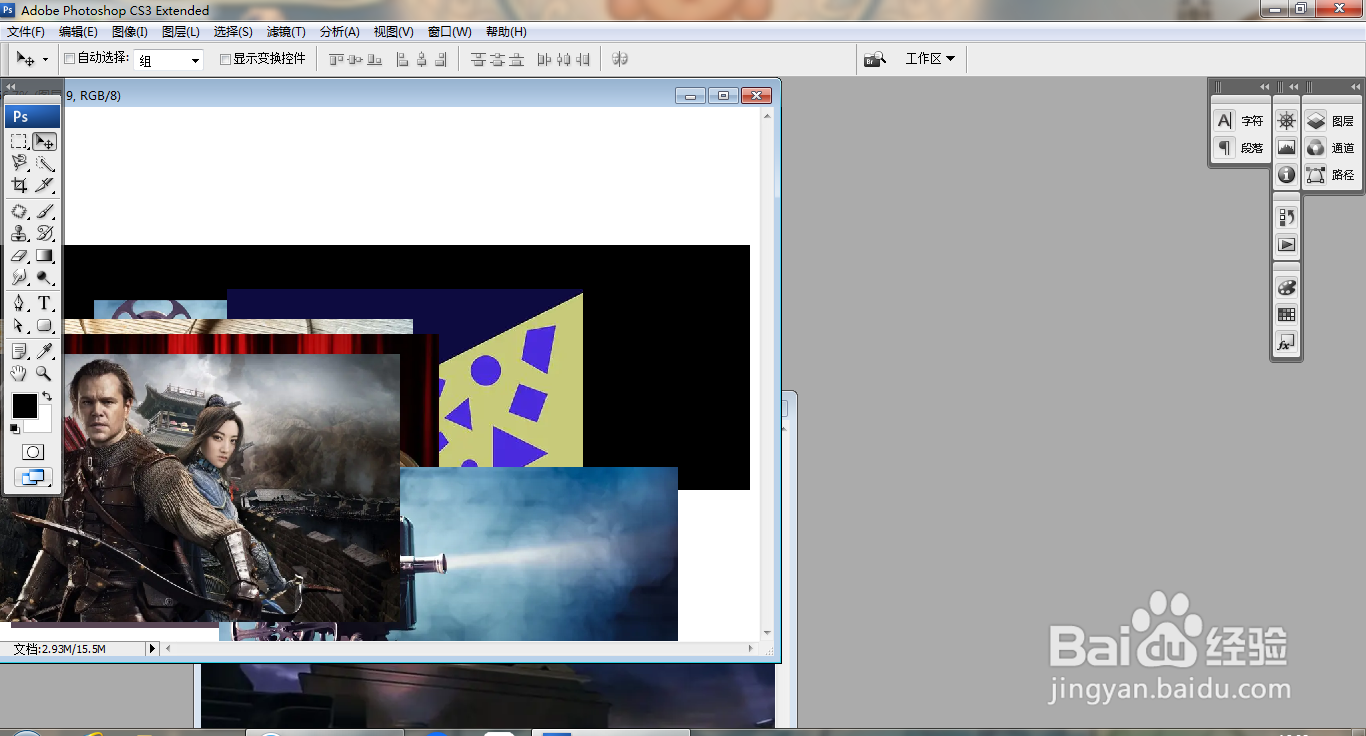Image resolution: width=1366 pixels, height=736 pixels.
Task: Open the 段落 paragraph panel
Action: 1240,148
